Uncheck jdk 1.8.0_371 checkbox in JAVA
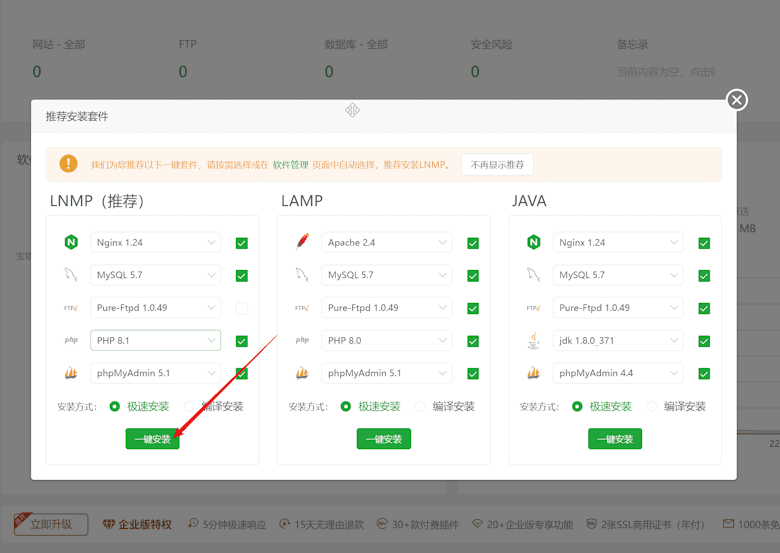The width and height of the screenshot is (780, 553). (704, 341)
